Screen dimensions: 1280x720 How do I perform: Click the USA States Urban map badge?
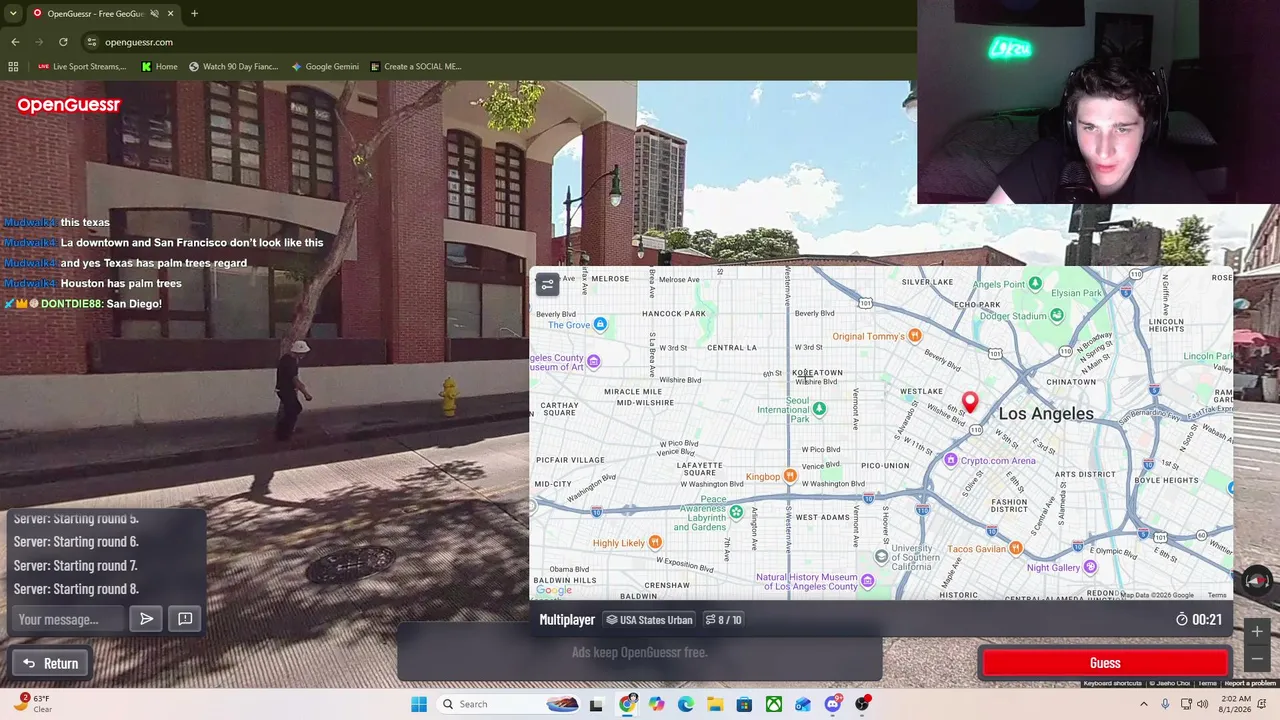pos(649,620)
